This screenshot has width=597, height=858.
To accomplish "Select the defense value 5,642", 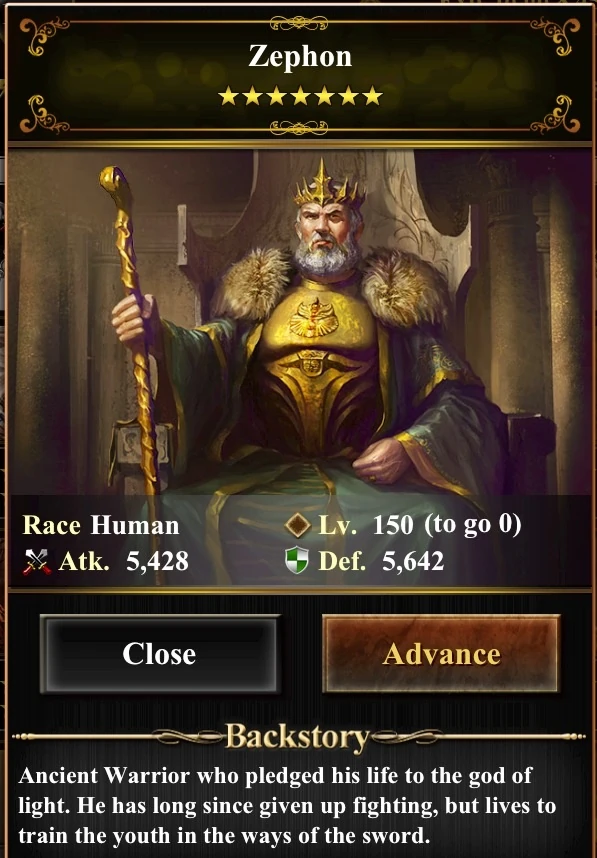I will pyautogui.click(x=413, y=561).
